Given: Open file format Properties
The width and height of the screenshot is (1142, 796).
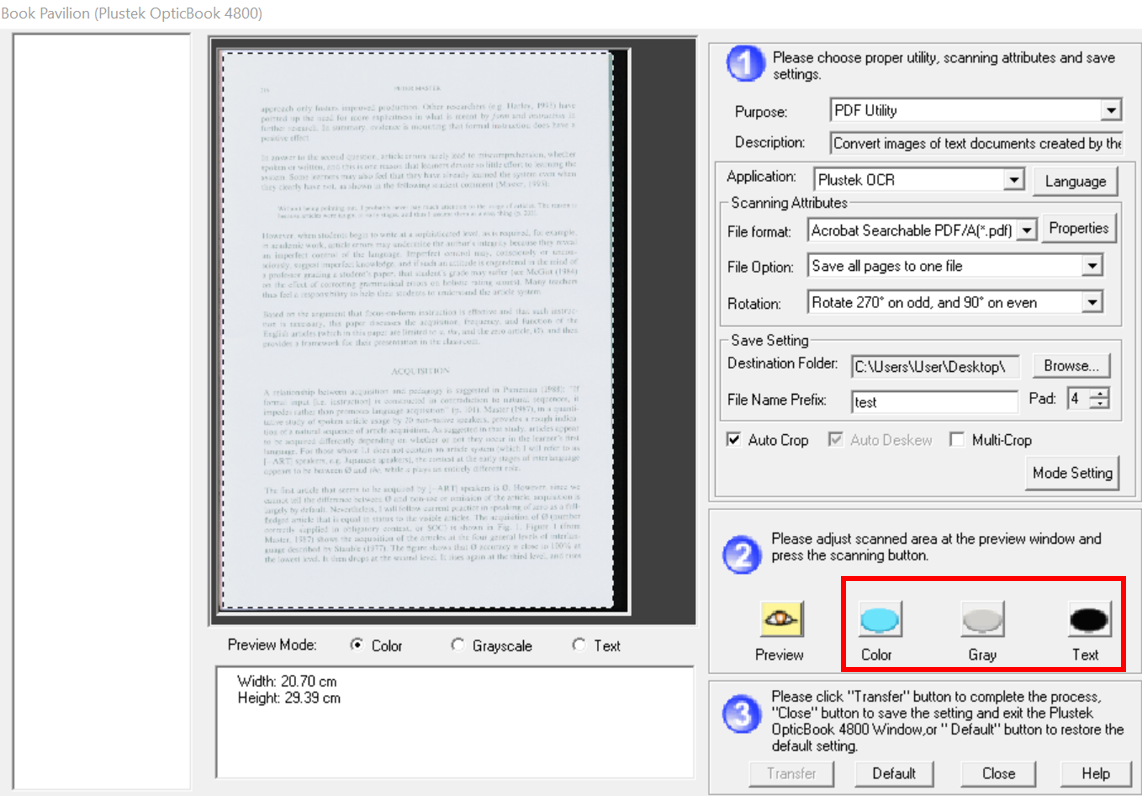Looking at the screenshot, I should click(1078, 229).
